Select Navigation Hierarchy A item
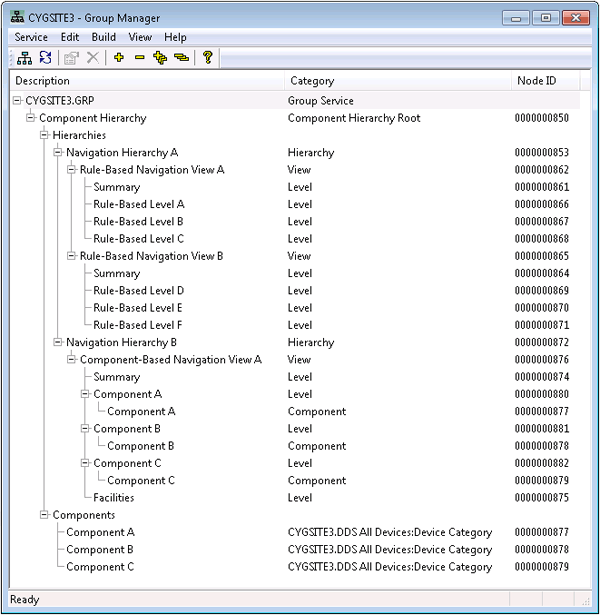 coord(122,153)
